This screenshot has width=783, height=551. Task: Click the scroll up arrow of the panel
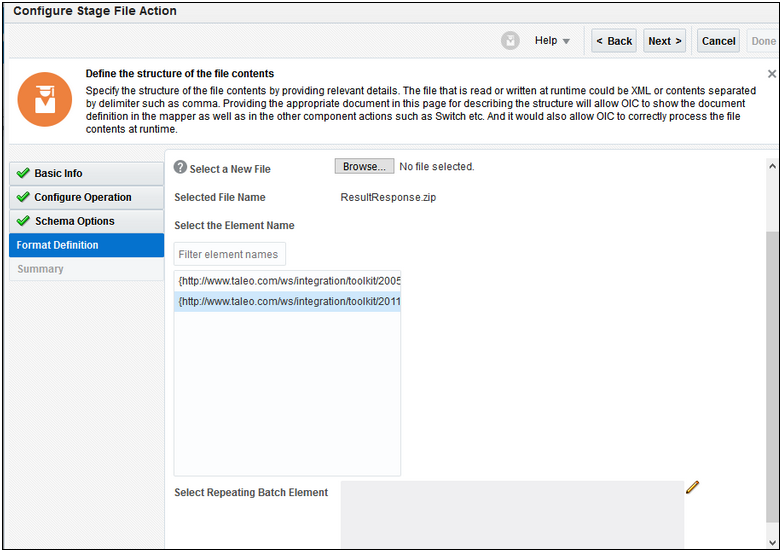(x=772, y=167)
